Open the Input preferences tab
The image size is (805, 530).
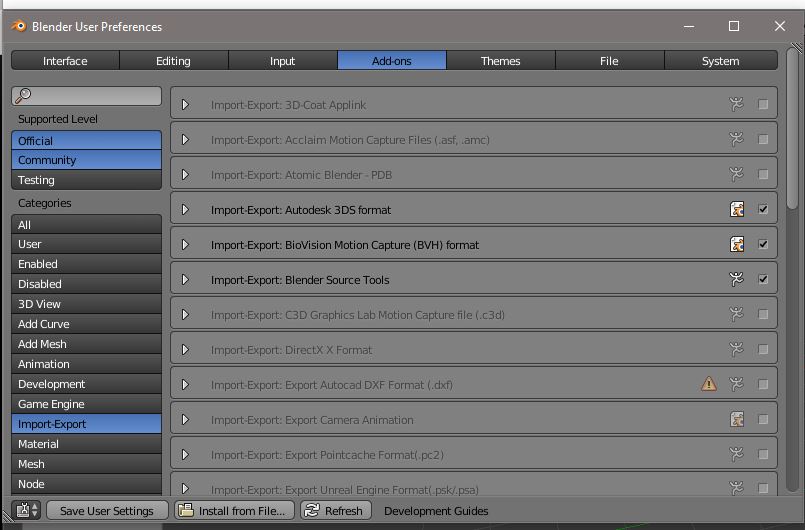point(282,61)
